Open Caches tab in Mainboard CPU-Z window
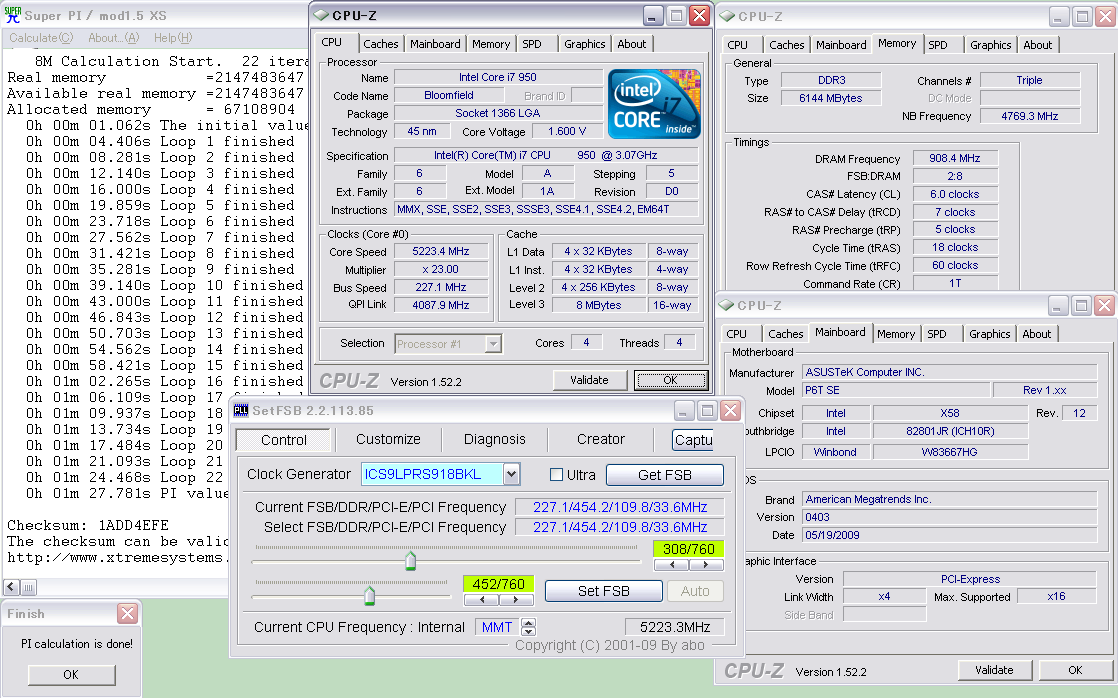 point(786,334)
